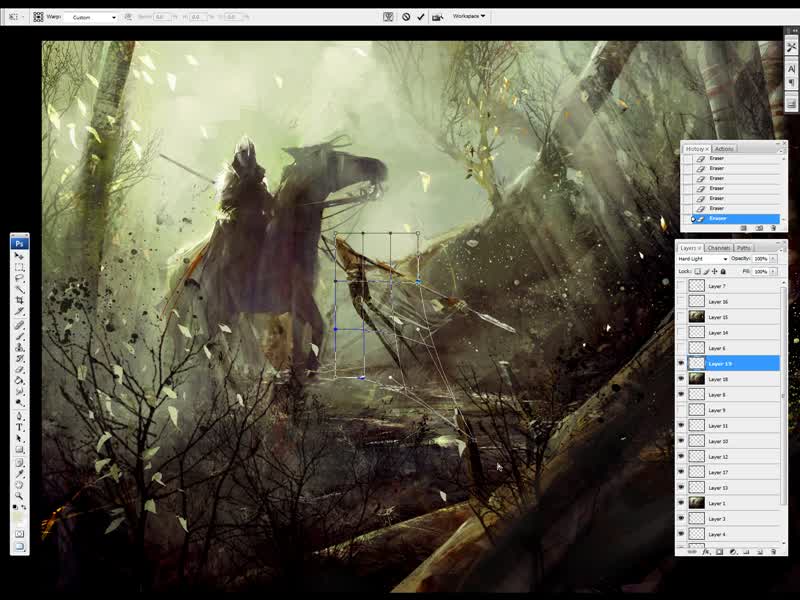800x600 pixels.
Task: Click the Layer 18 thumbnail
Action: click(x=696, y=379)
